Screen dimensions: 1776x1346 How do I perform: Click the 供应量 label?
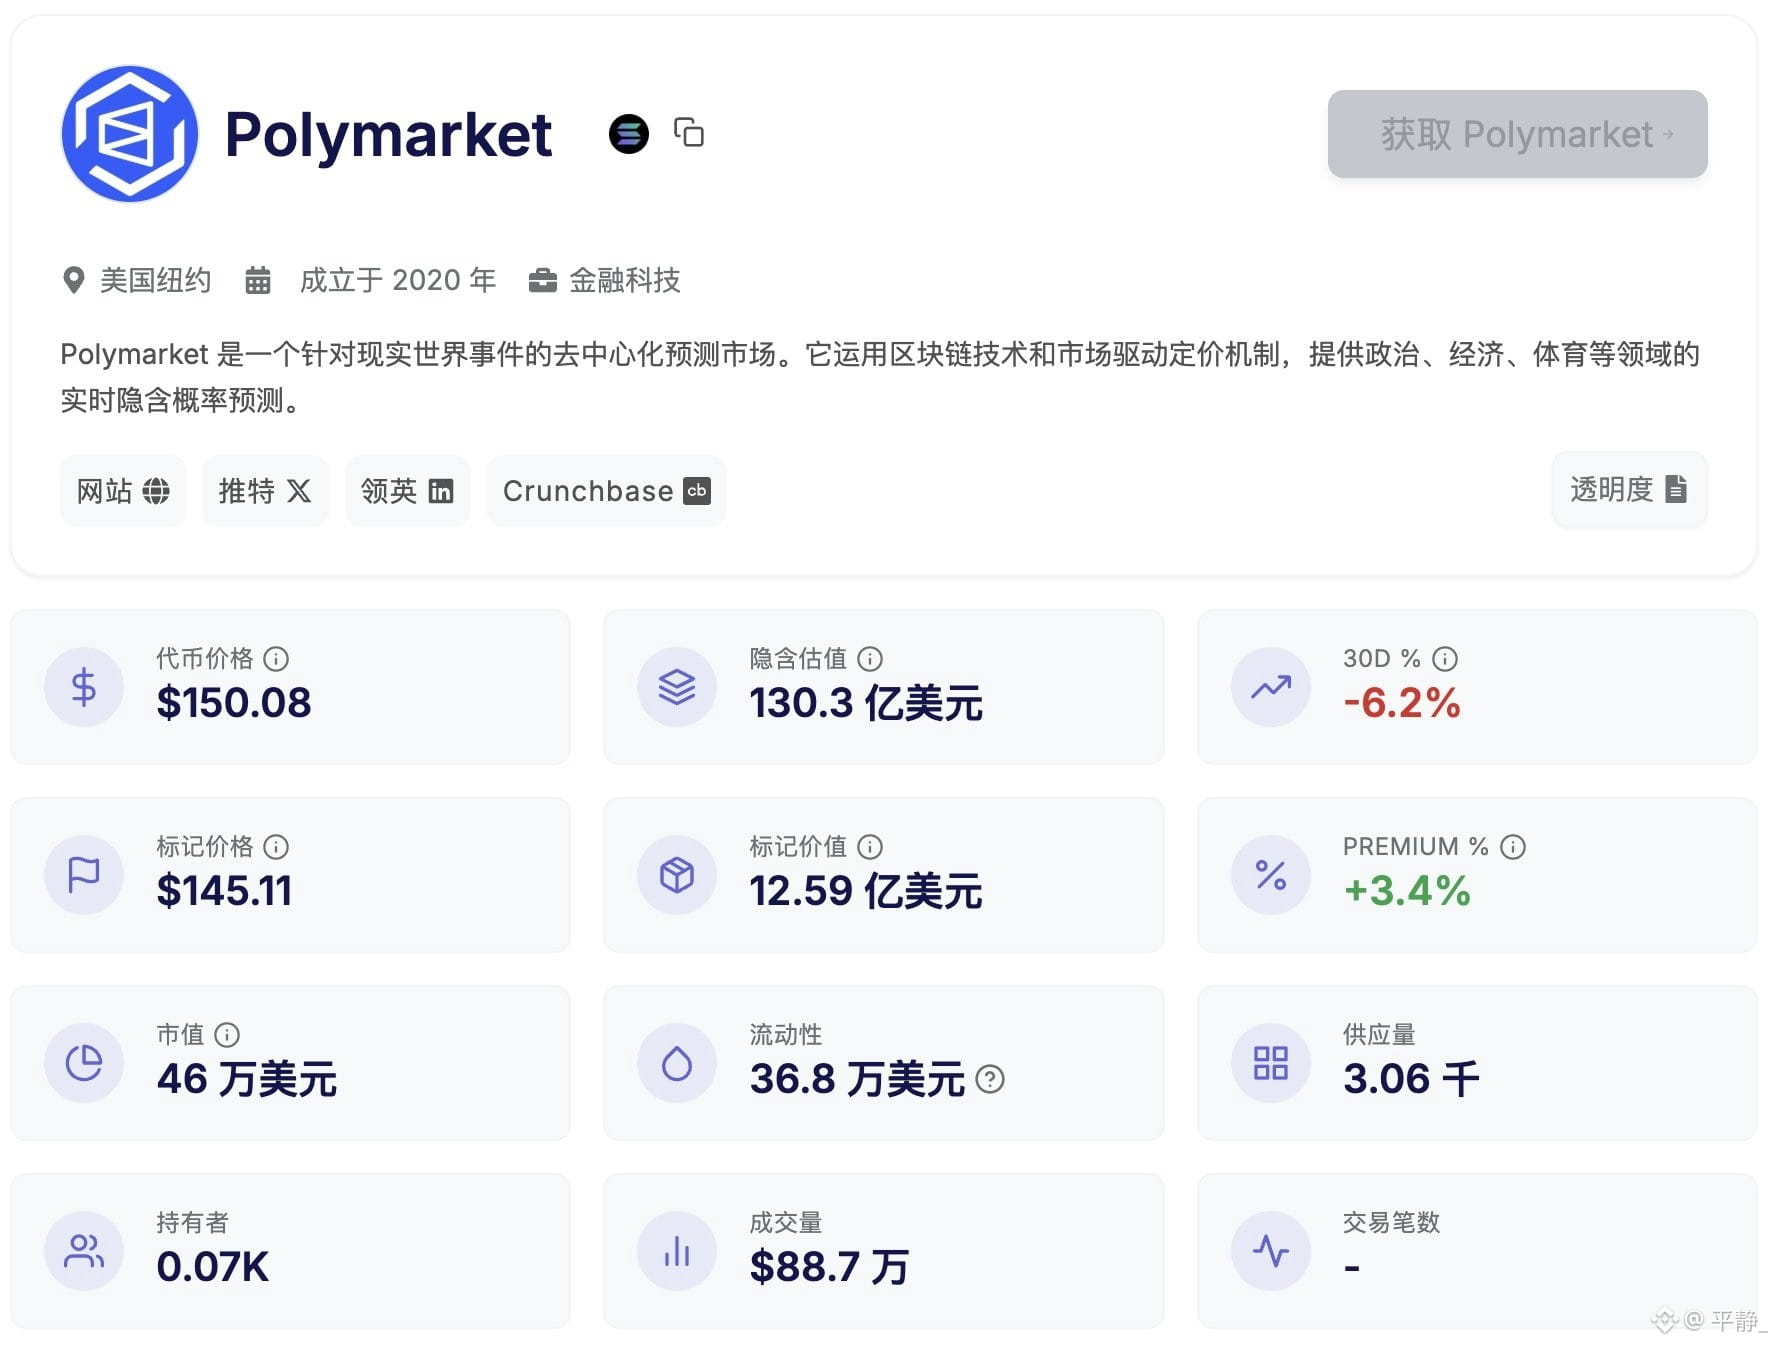point(1379,1035)
